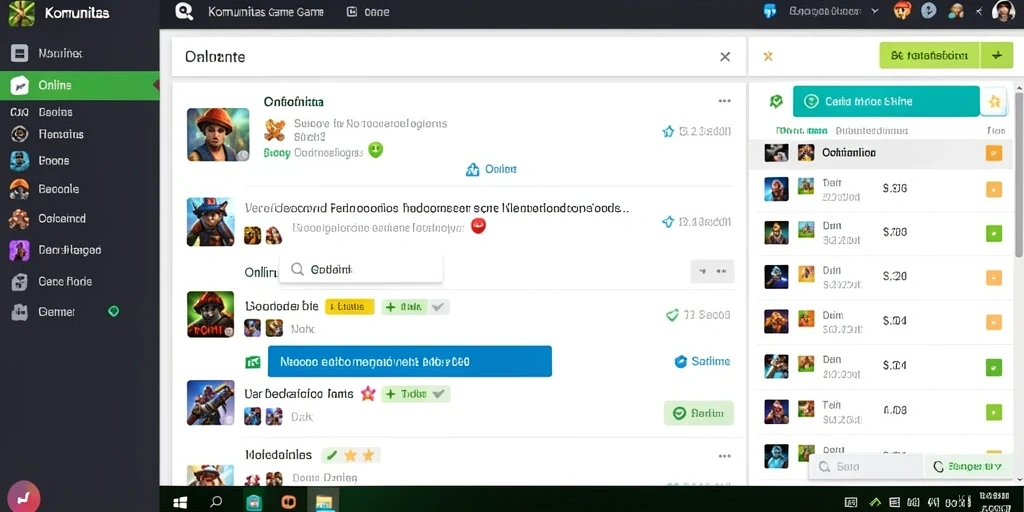
Task: Click the green smiley icon in first post
Action: coord(376,150)
